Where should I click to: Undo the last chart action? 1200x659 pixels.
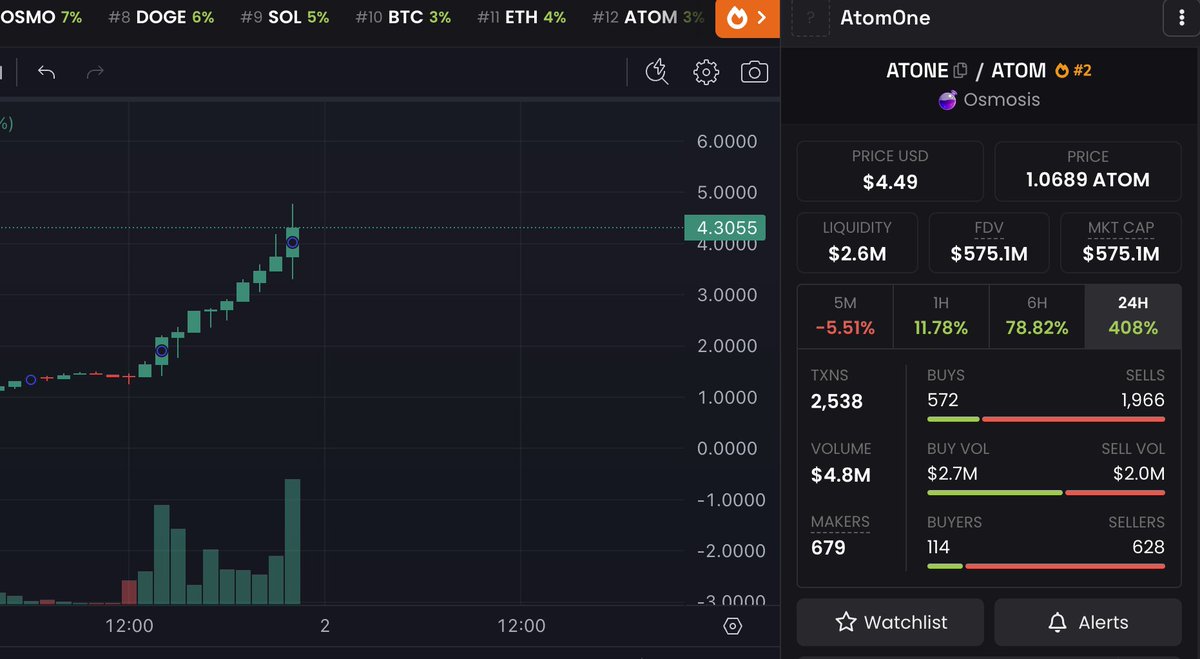pyautogui.click(x=46, y=72)
